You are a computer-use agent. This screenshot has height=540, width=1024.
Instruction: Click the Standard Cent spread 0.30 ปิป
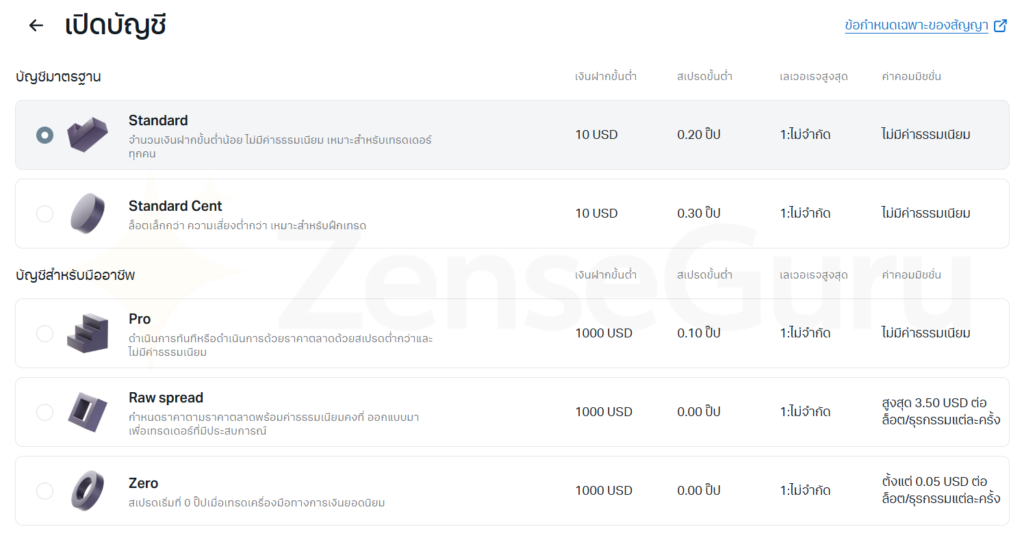699,214
